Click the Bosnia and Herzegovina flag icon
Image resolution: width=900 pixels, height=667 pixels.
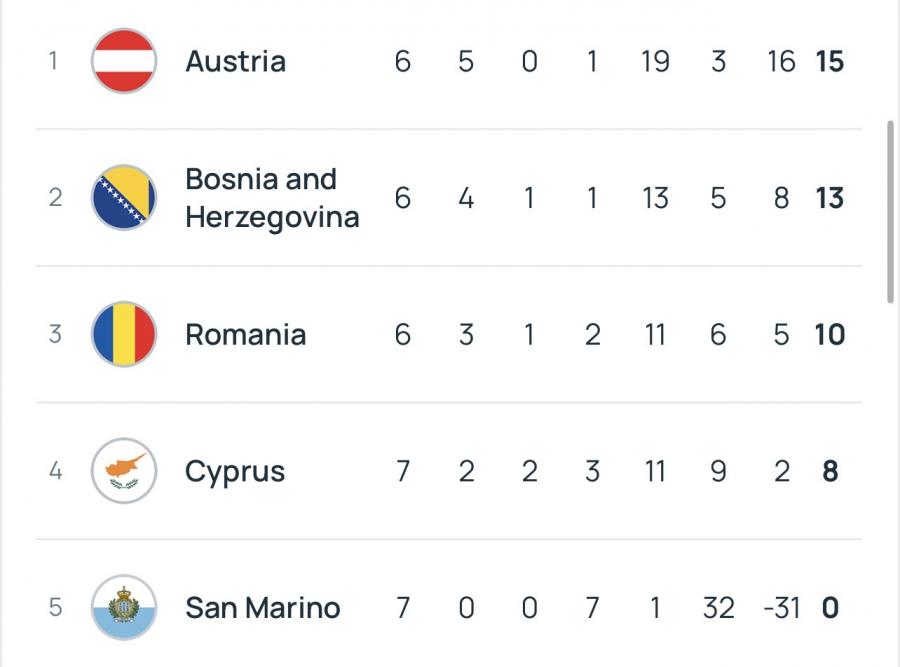tap(124, 197)
